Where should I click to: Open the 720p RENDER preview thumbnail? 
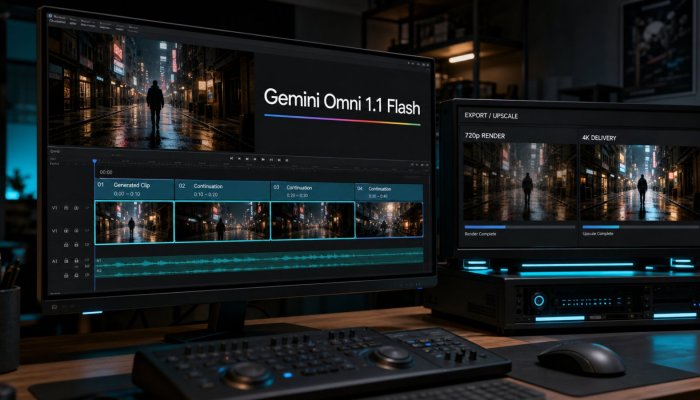520,182
